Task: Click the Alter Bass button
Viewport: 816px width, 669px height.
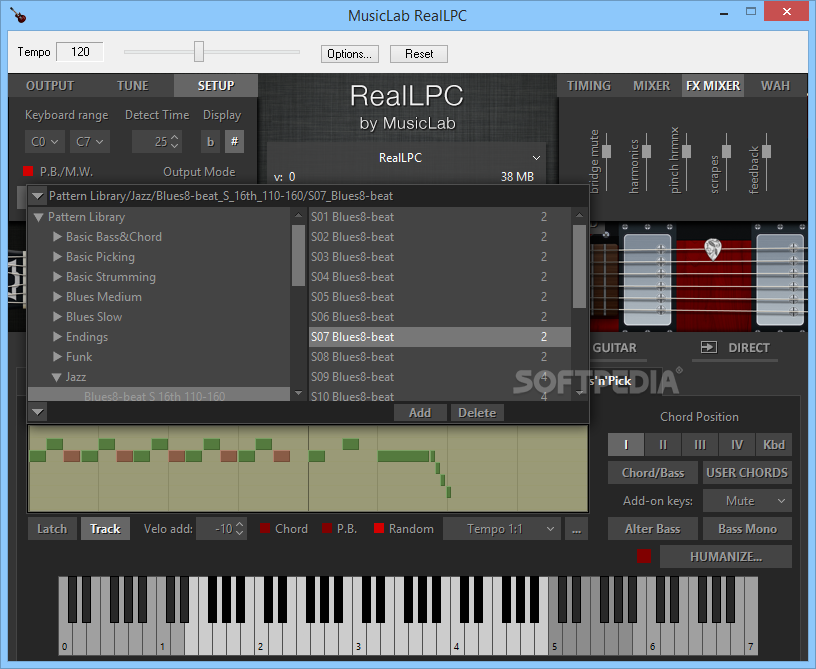Action: click(653, 529)
